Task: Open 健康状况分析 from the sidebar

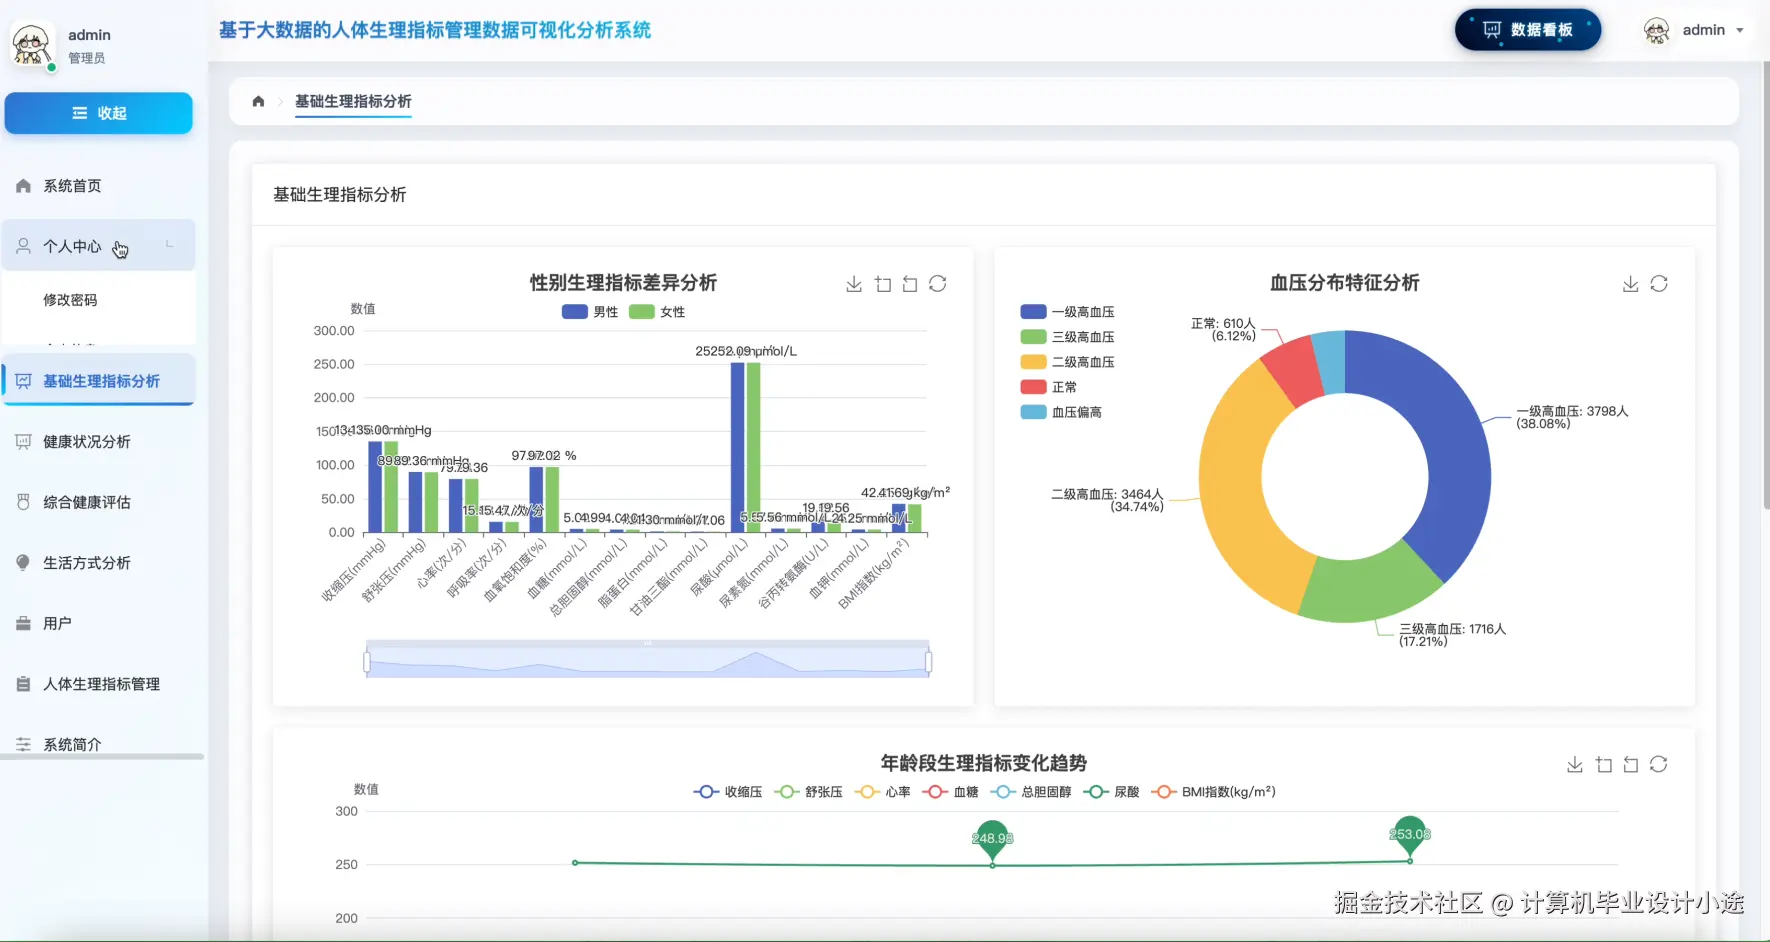Action: [98, 442]
